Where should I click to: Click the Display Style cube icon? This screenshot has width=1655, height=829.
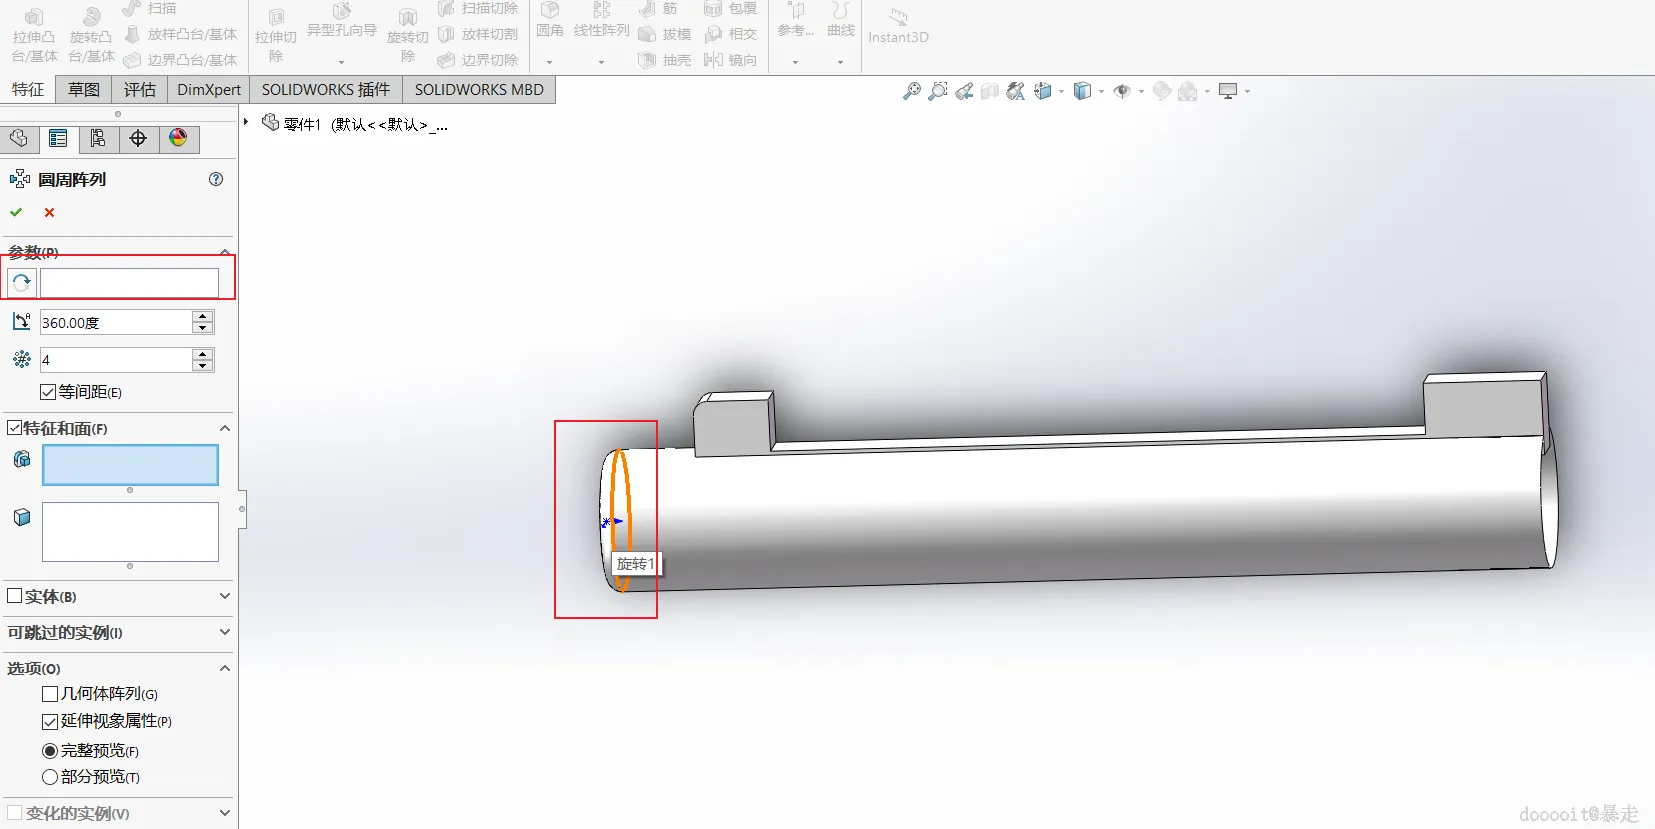pos(1082,91)
